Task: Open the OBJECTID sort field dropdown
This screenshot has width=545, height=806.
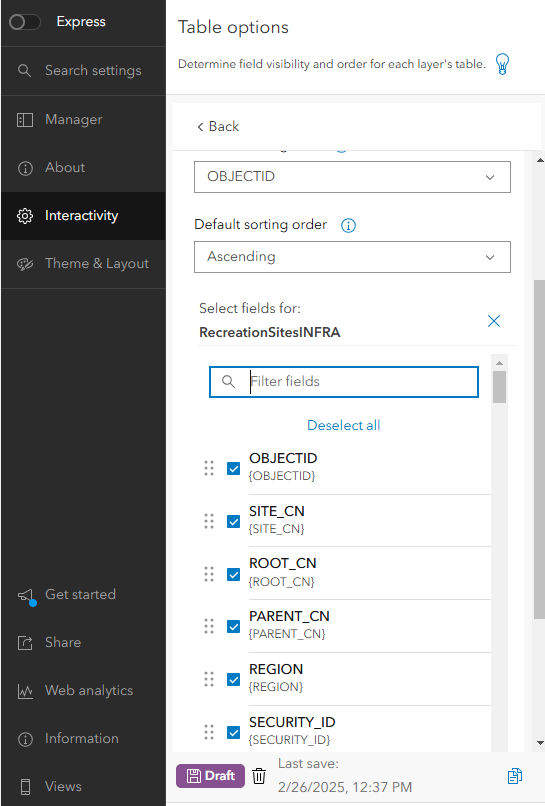Action: point(352,177)
